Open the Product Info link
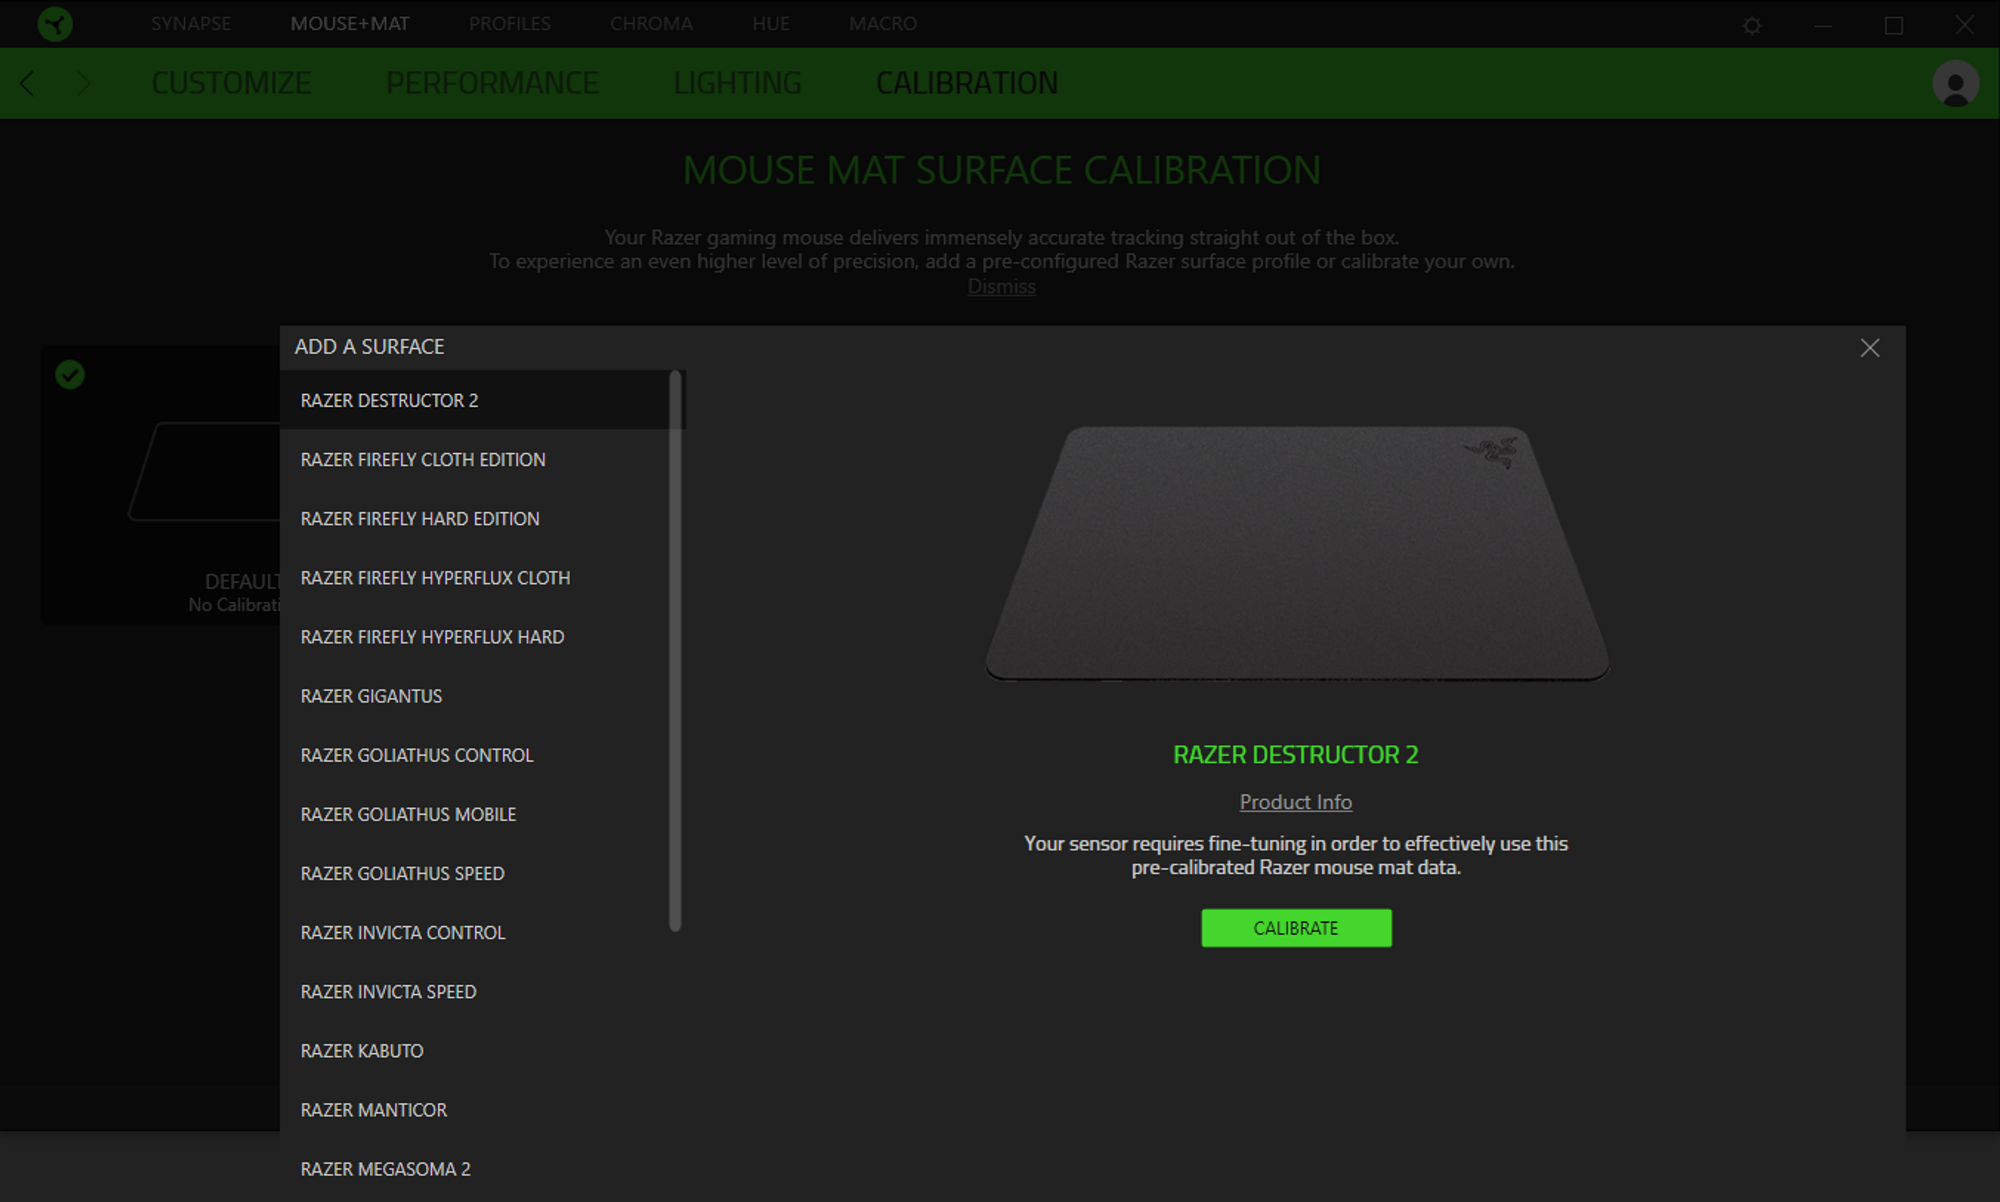Screen dimensions: 2000x1202 click(1296, 802)
